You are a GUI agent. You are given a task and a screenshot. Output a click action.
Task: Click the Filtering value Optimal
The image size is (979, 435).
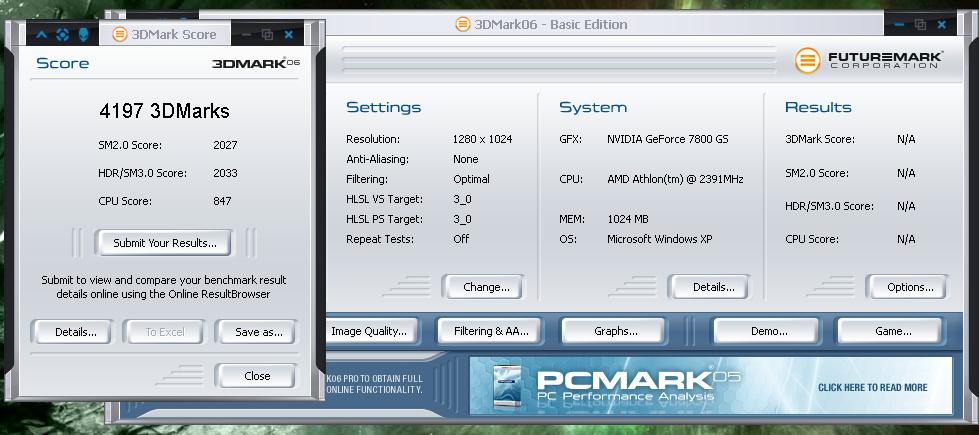coord(471,179)
